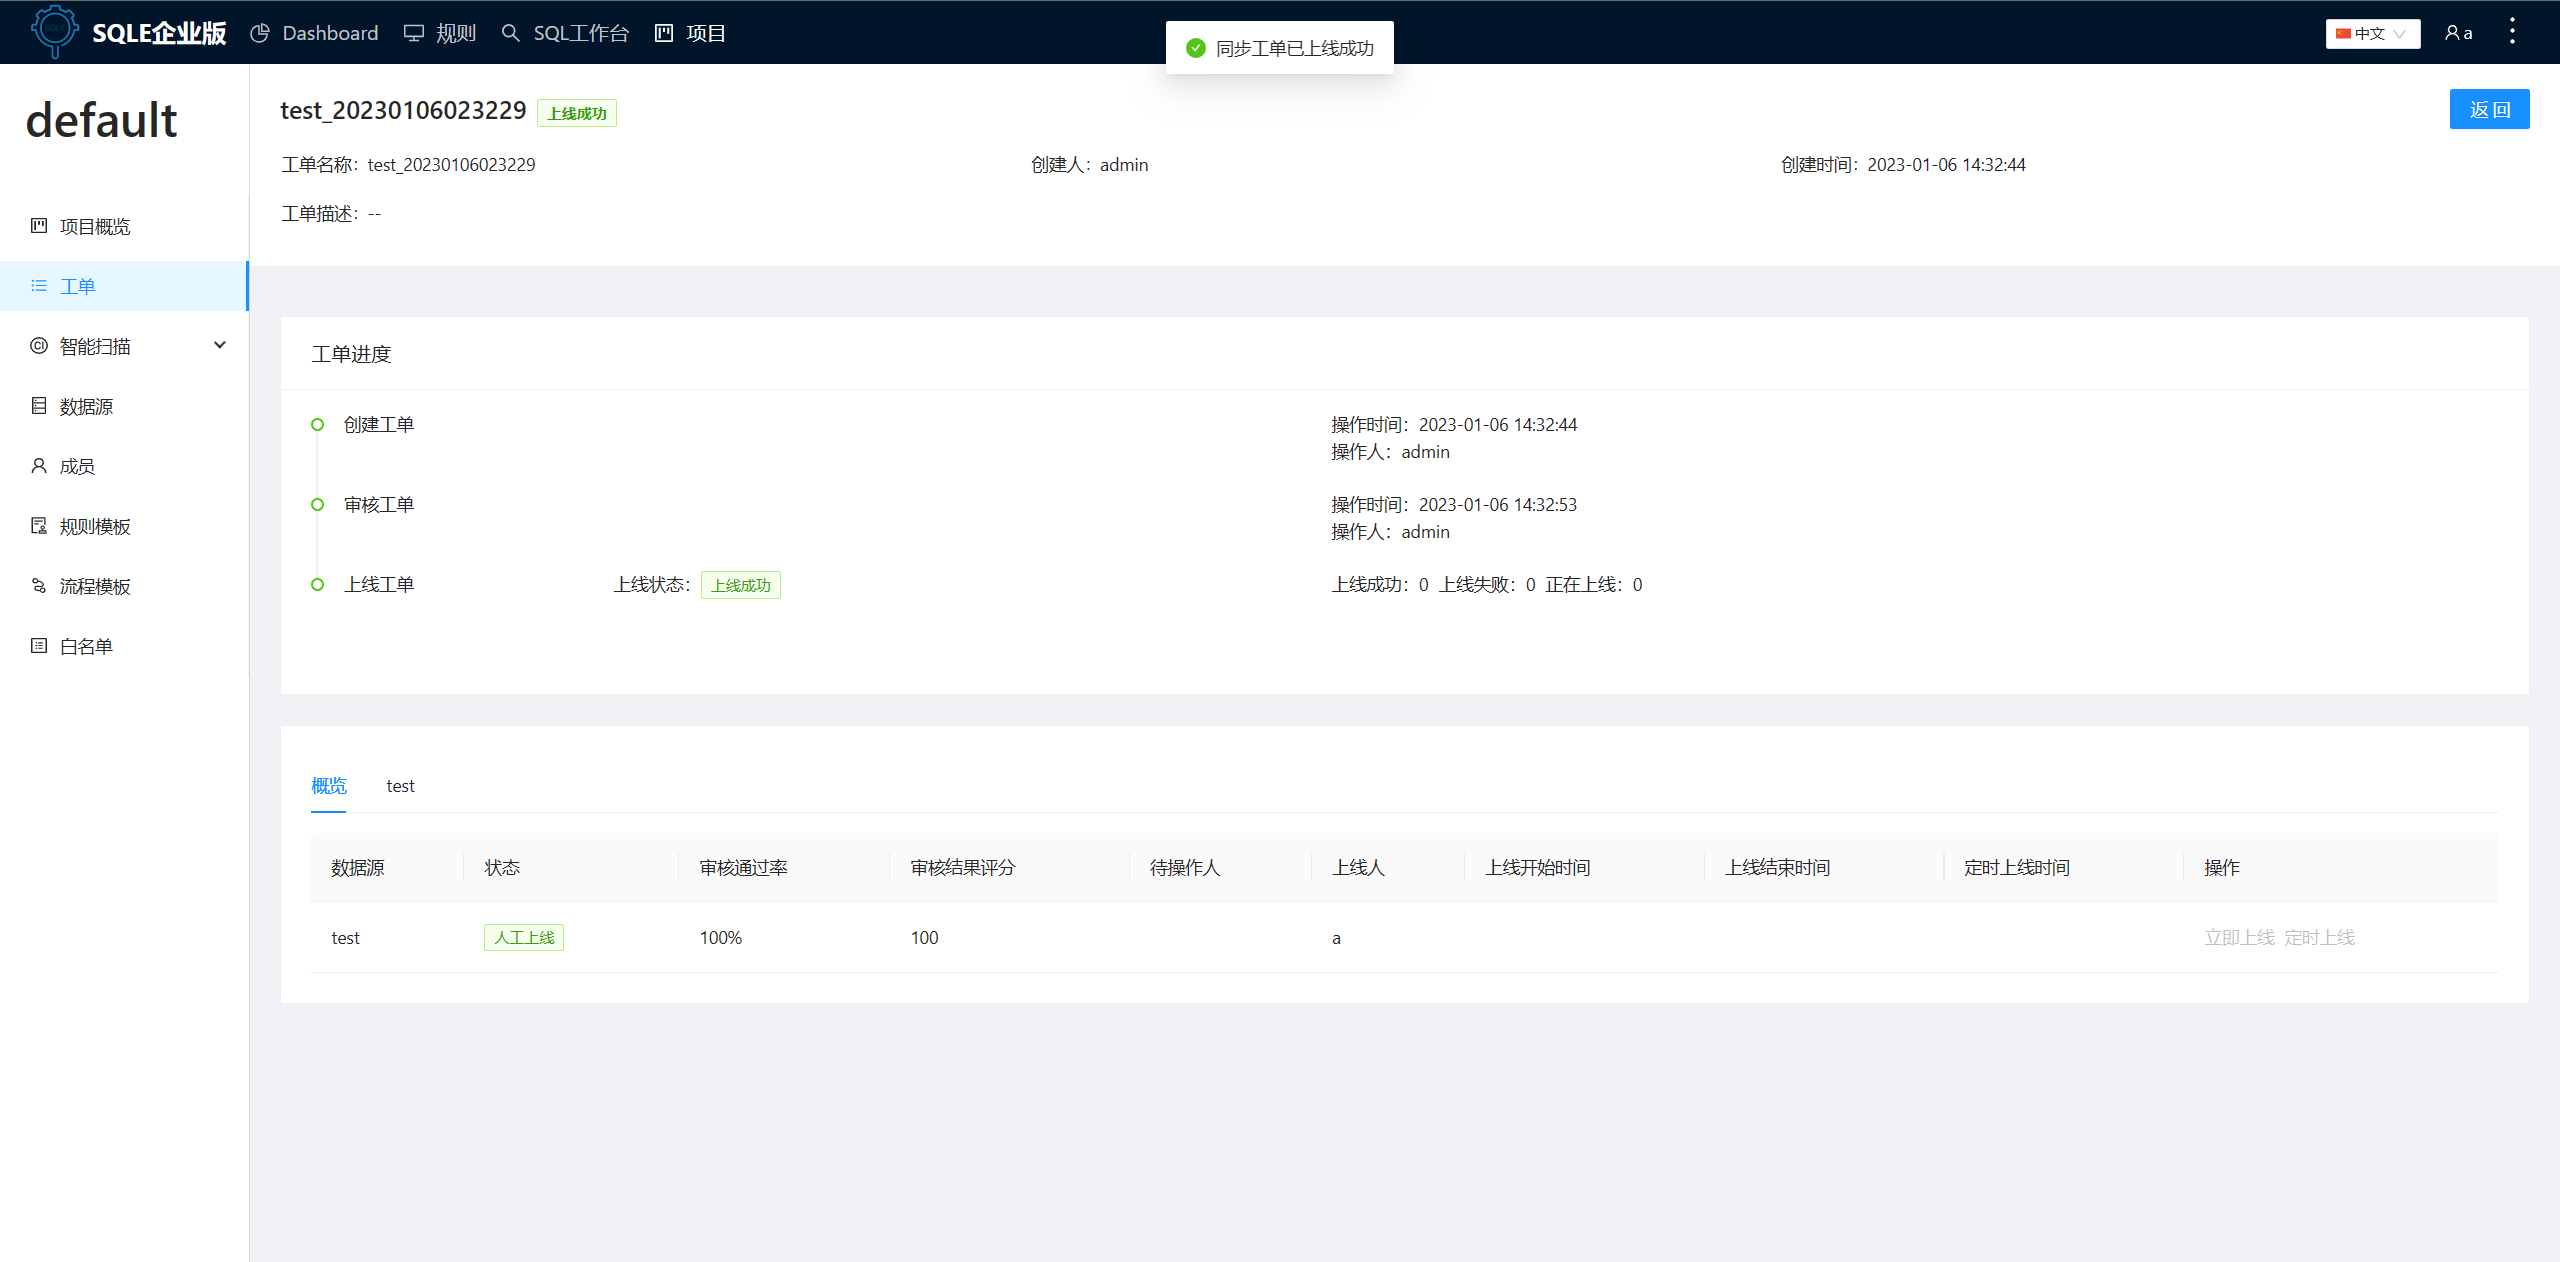The image size is (2560, 1262).
Task: Click the 流程模板 flow icon in the sidebar
Action: [x=38, y=585]
